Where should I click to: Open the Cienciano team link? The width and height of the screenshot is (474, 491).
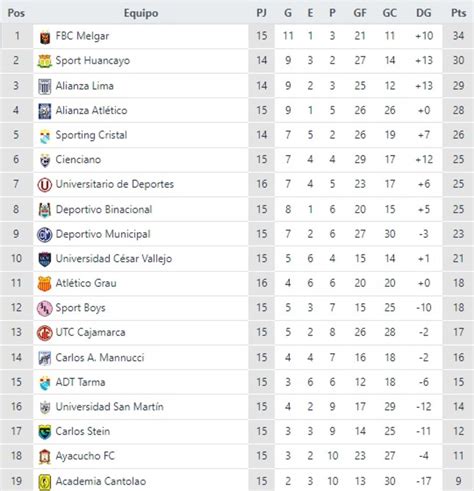78,160
